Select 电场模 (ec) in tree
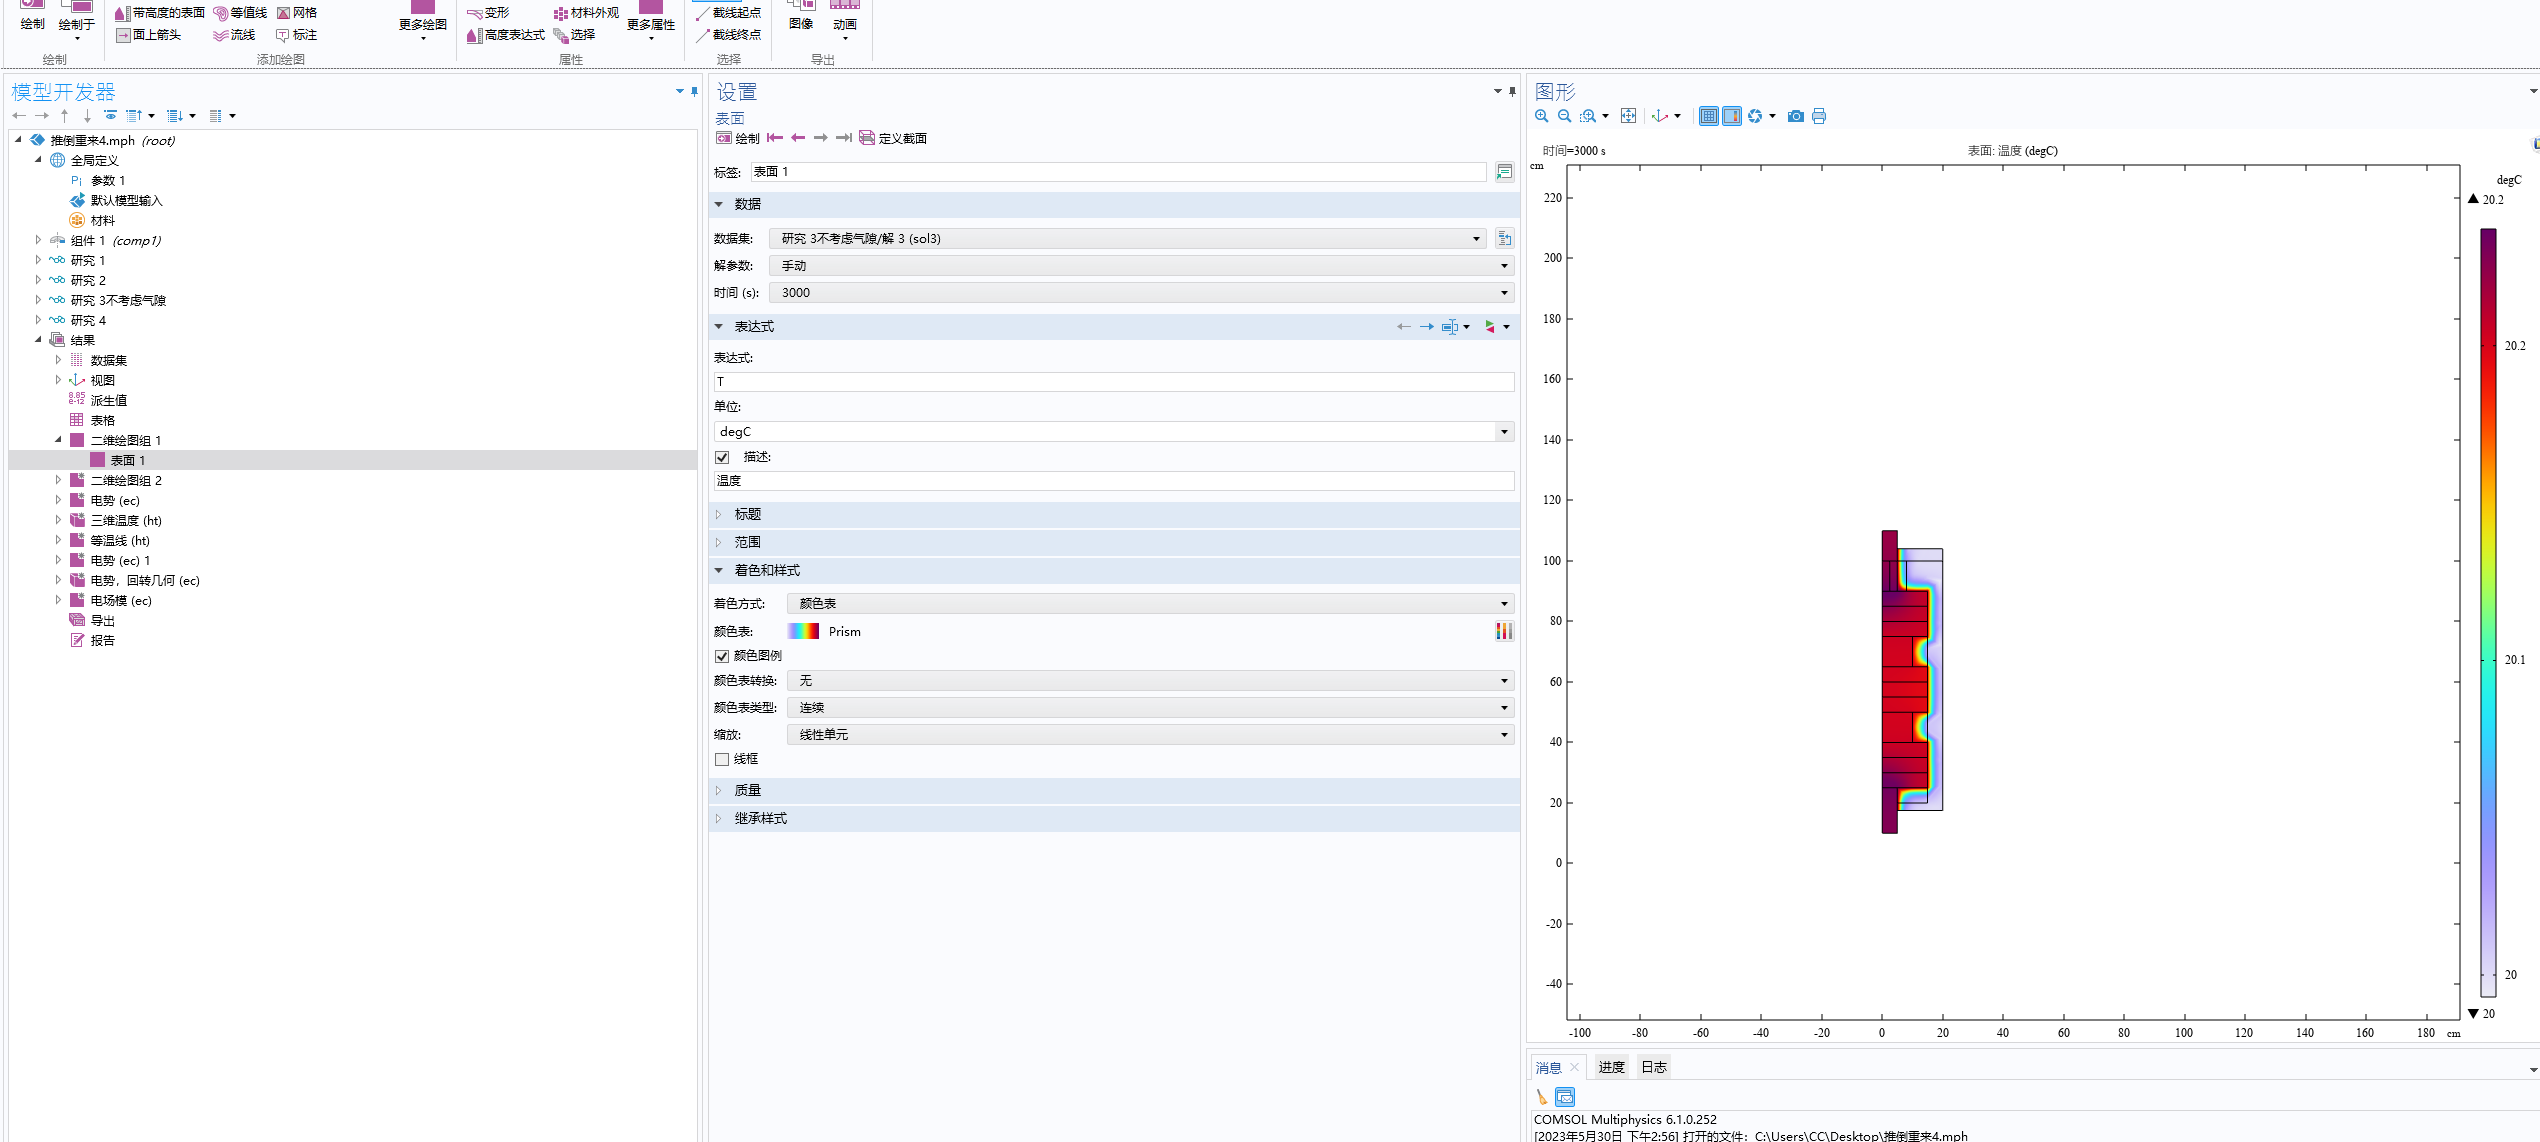This screenshot has width=2540, height=1142. pyautogui.click(x=121, y=601)
